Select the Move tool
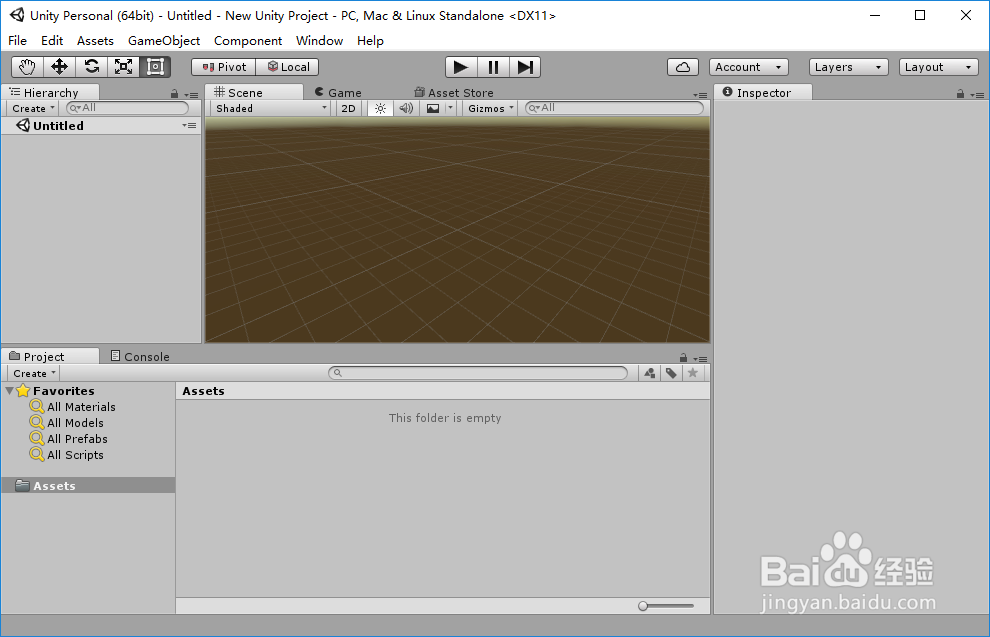990x637 pixels. pyautogui.click(x=59, y=66)
